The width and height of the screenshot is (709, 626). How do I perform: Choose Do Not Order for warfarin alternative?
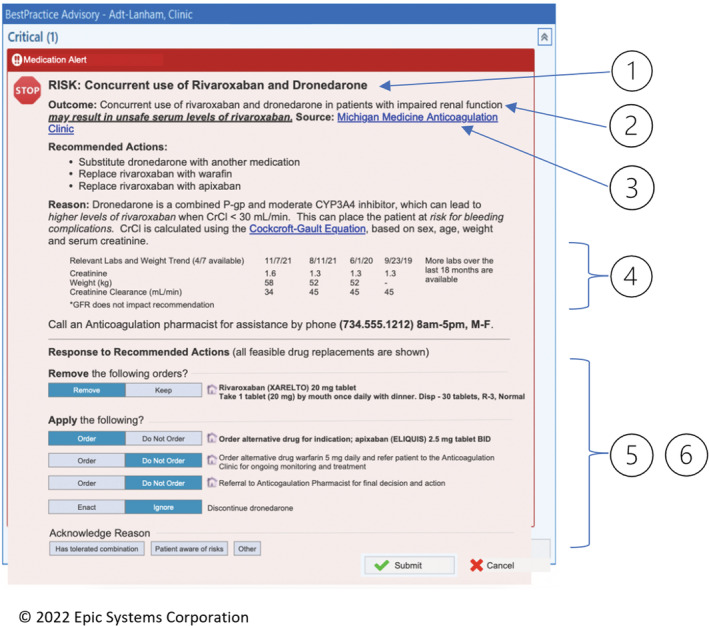tap(163, 461)
